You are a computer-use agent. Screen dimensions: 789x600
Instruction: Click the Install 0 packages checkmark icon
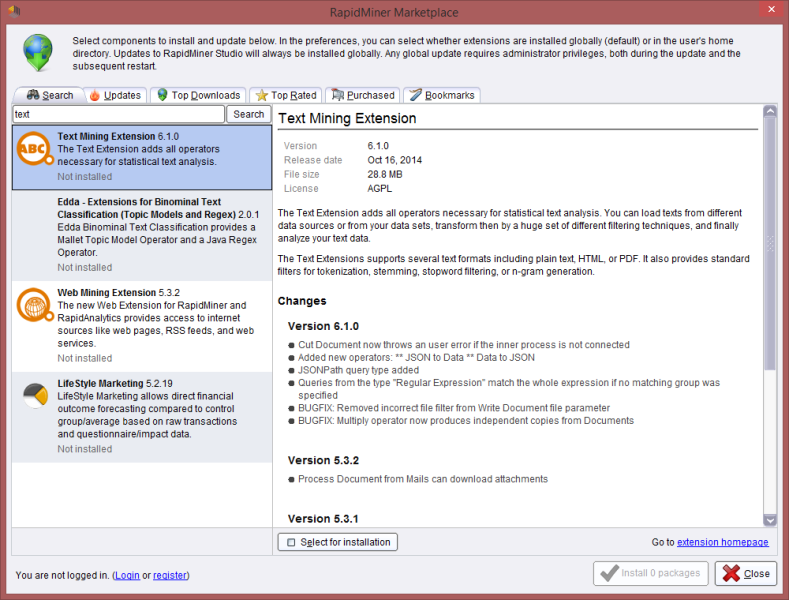609,573
